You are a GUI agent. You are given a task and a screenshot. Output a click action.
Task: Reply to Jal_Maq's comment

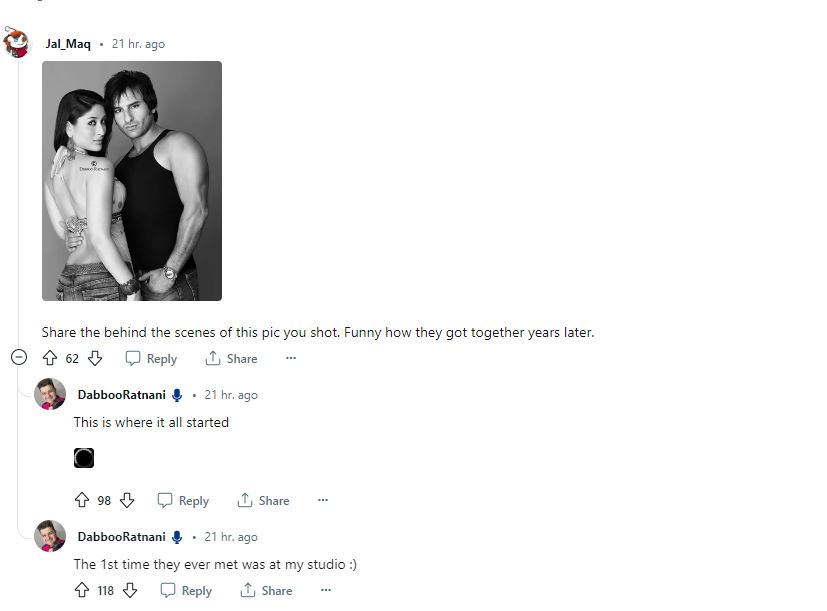click(x=151, y=358)
